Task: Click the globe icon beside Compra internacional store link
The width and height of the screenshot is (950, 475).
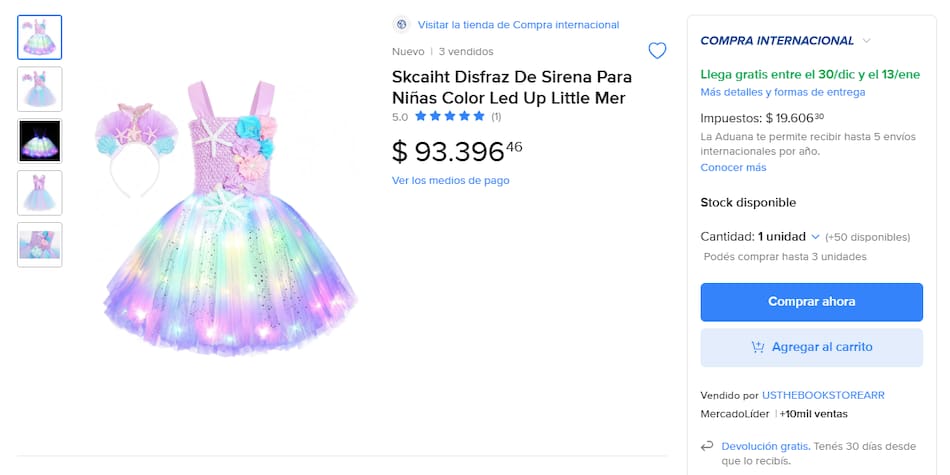Action: [x=401, y=24]
